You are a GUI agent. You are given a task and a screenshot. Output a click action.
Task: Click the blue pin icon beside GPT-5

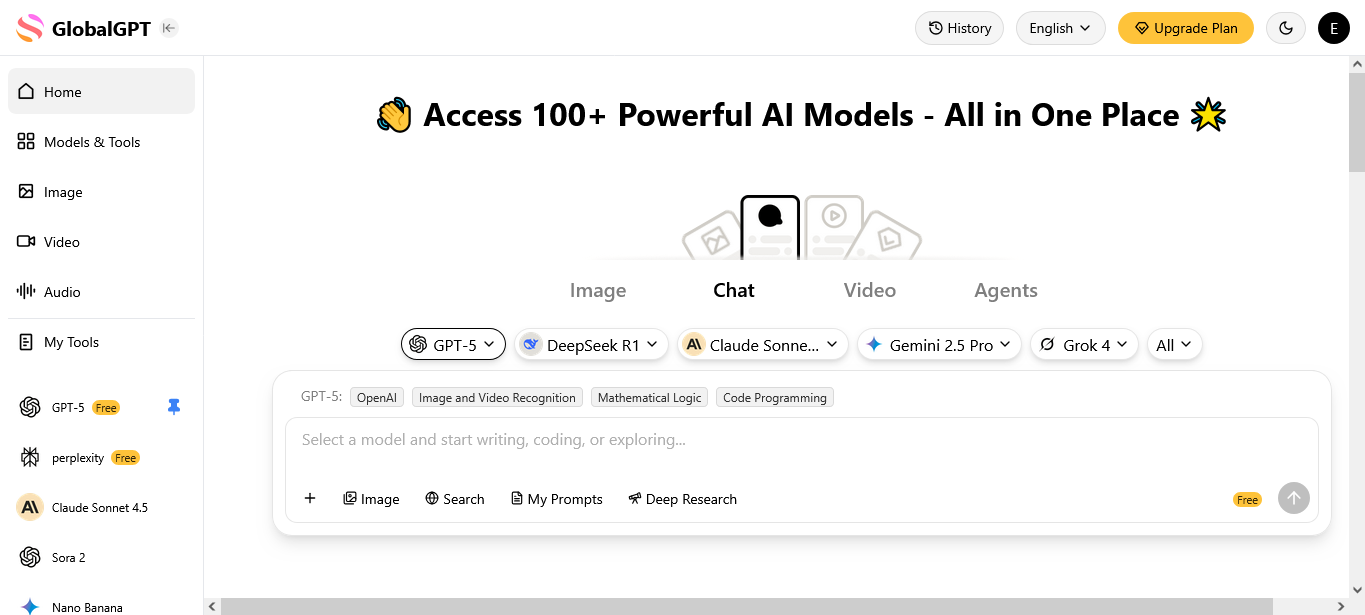(x=174, y=407)
